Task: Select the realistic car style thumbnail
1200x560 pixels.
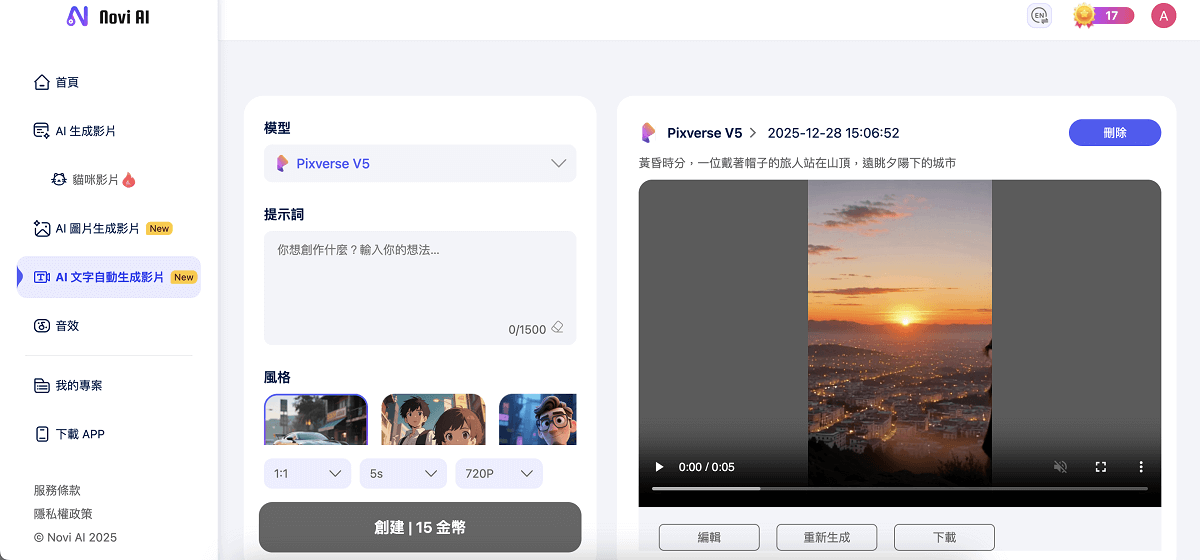Action: tap(316, 419)
